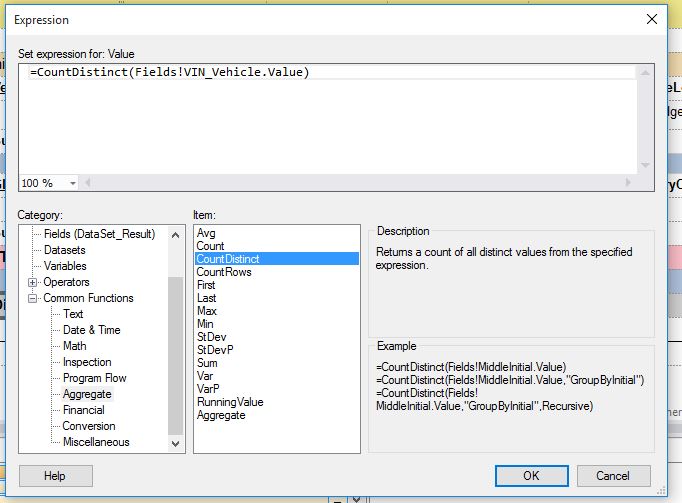Collapse the Common Functions node
The height and width of the screenshot is (503, 682).
[x=32, y=298]
